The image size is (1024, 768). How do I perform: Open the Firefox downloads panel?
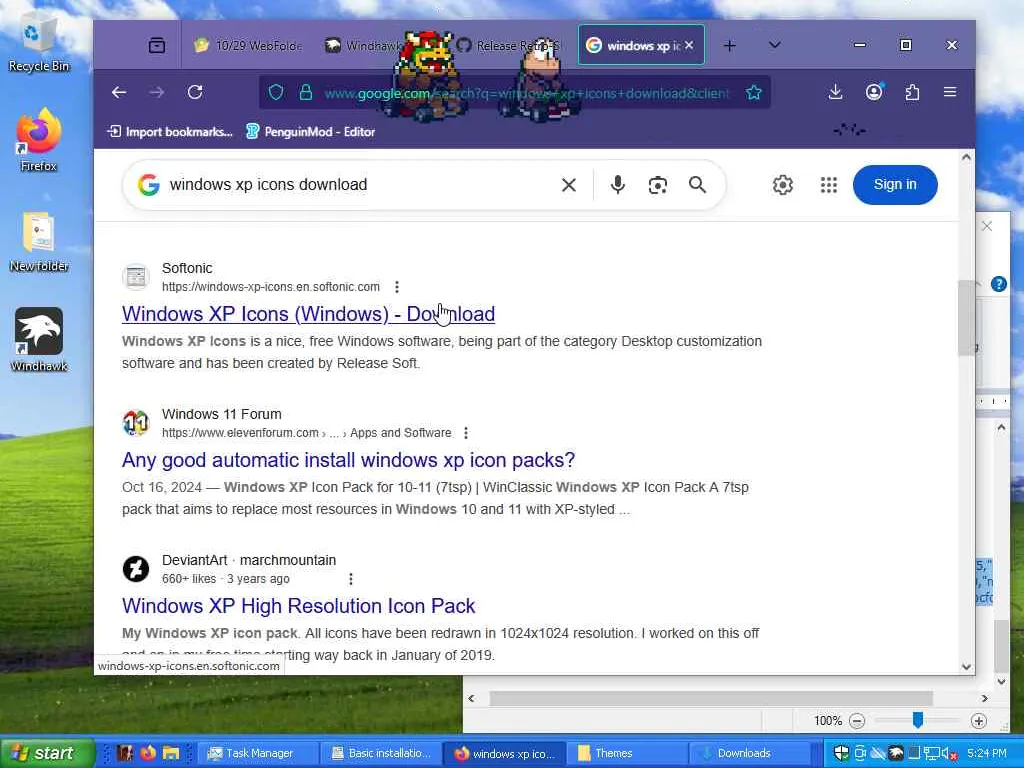(x=835, y=92)
